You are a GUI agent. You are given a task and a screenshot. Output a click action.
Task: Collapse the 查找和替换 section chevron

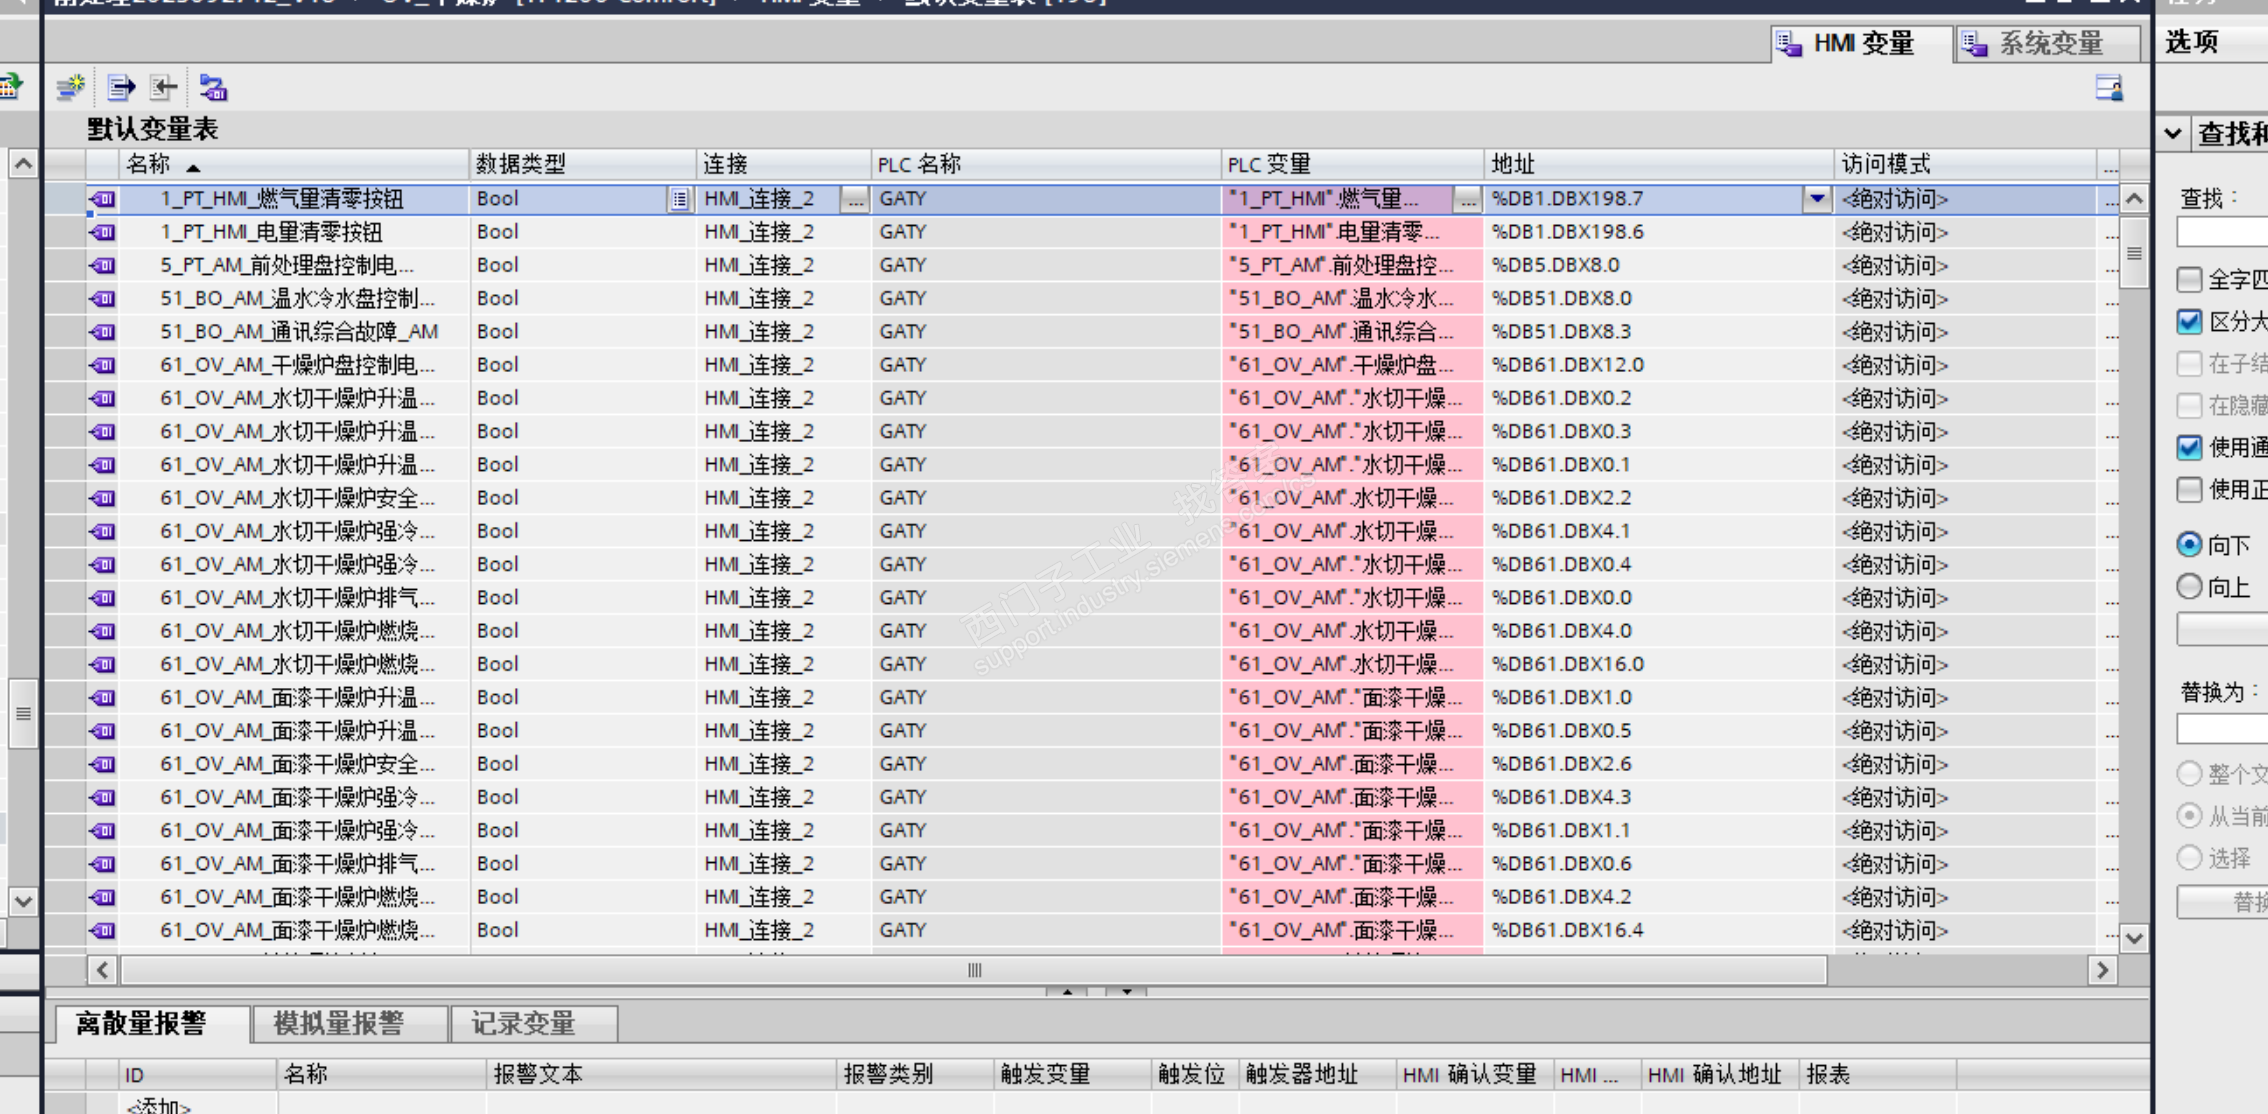pyautogui.click(x=2172, y=133)
